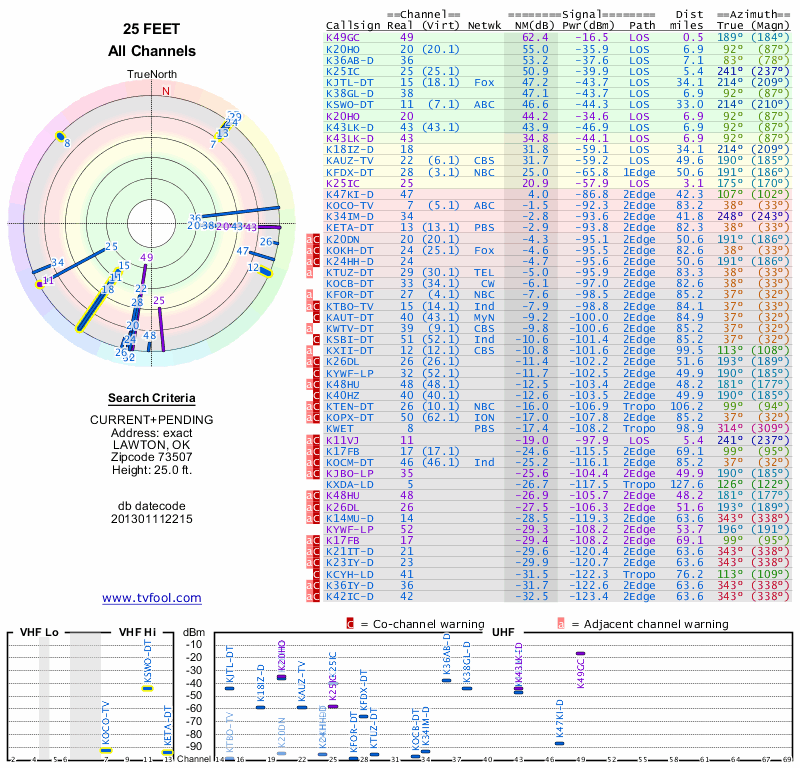This screenshot has width=800, height=768.
Task: Click the 'C' warning icon in KAUT-DT row
Action: pyautogui.click(x=316, y=317)
